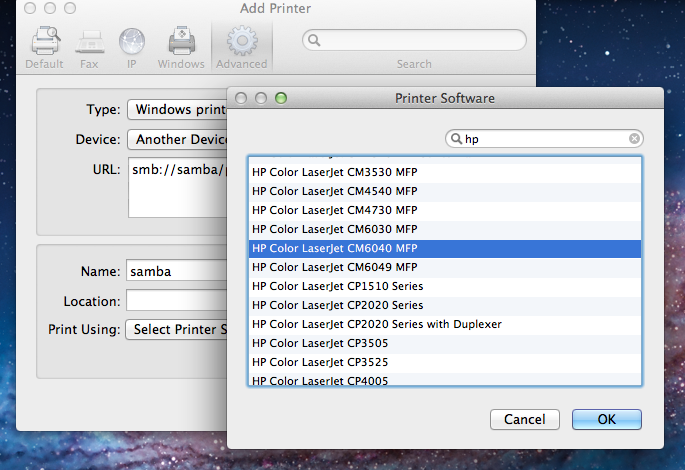Click the empty Location field
The image size is (685, 470).
tap(177, 301)
